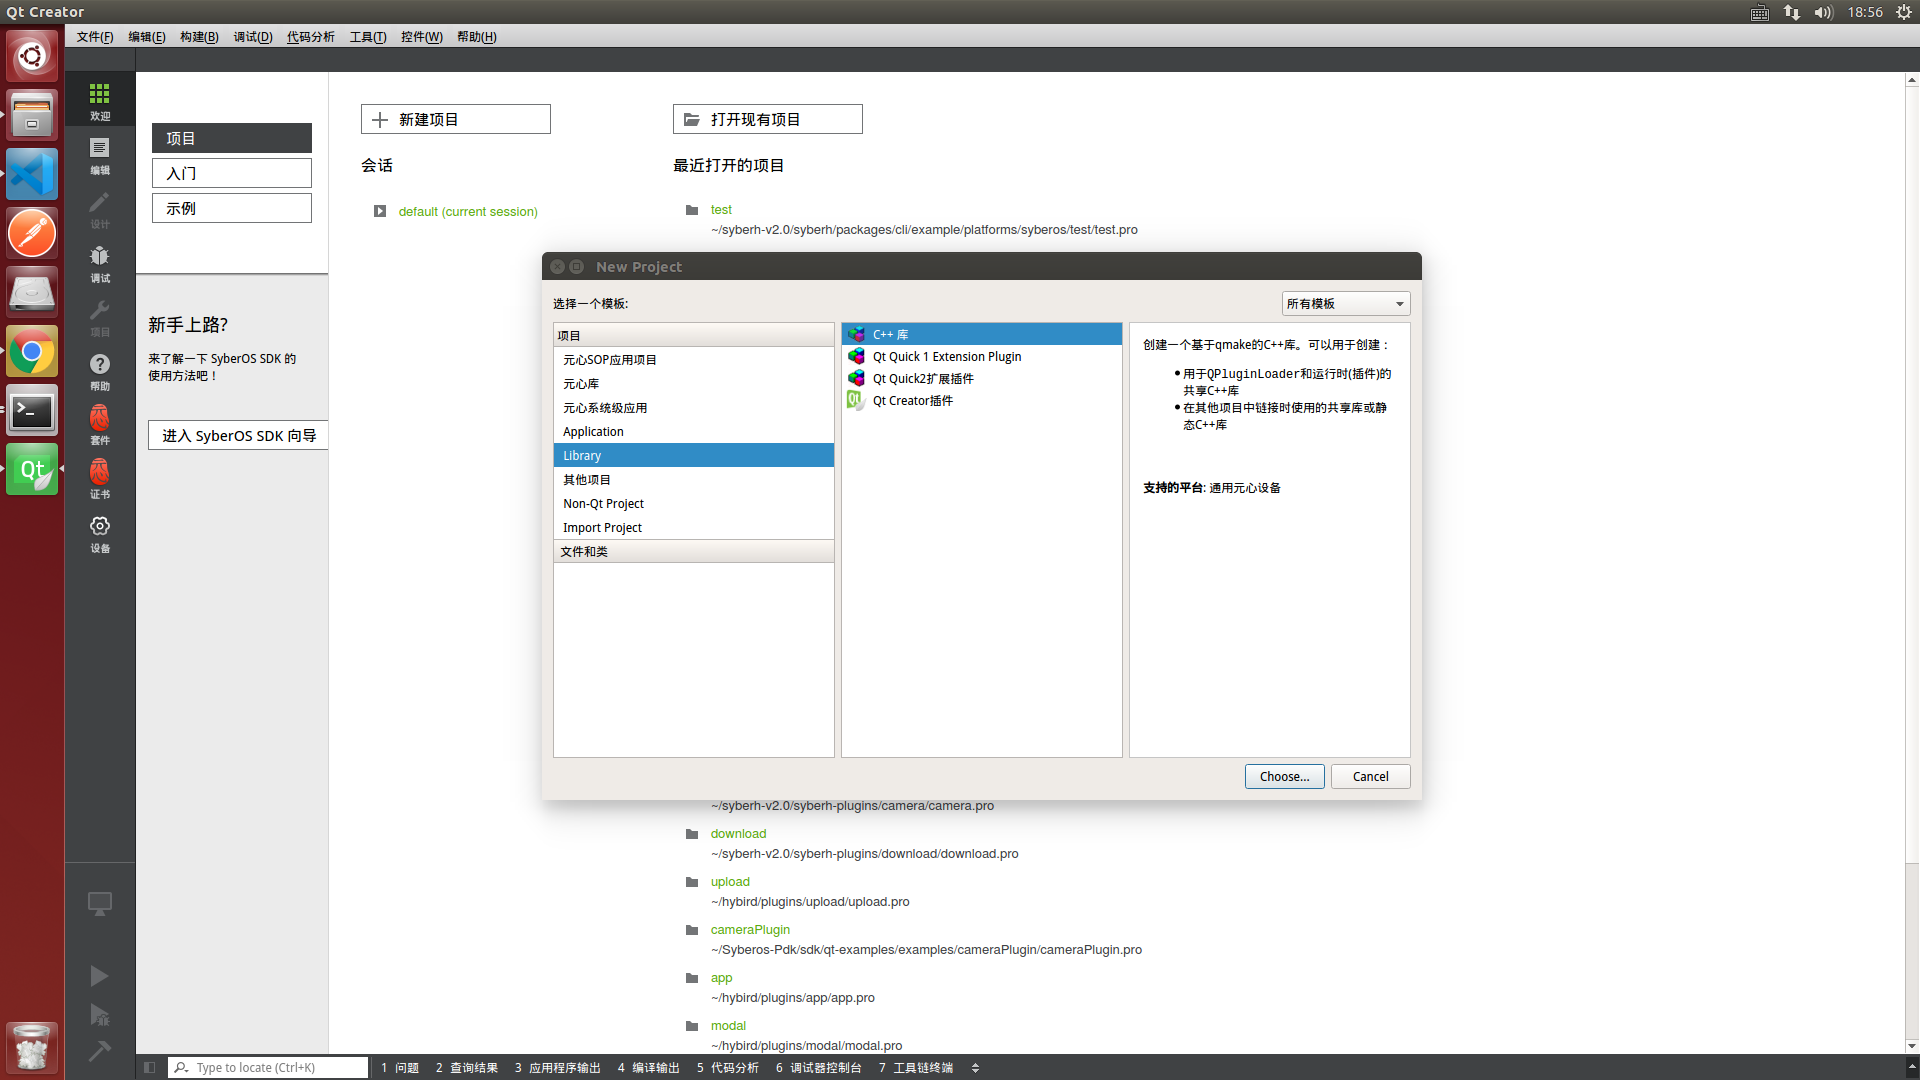
Task: Click the Build hammer icon
Action: point(99,1051)
